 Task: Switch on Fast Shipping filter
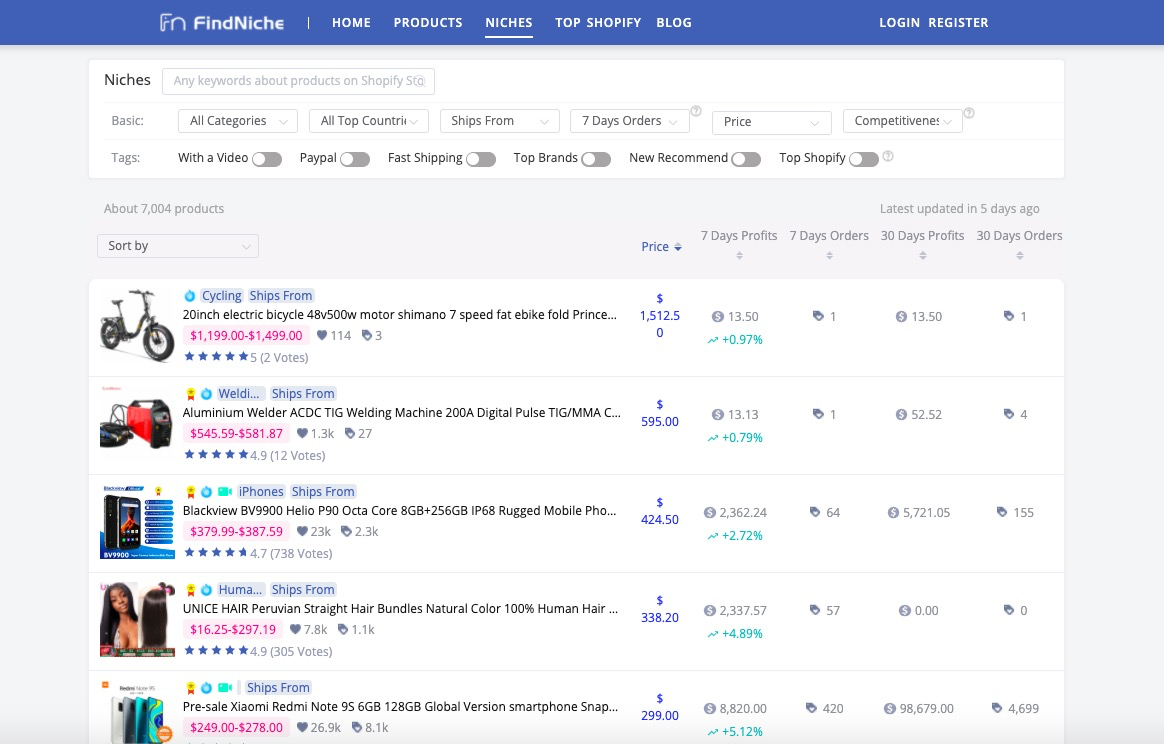click(481, 159)
